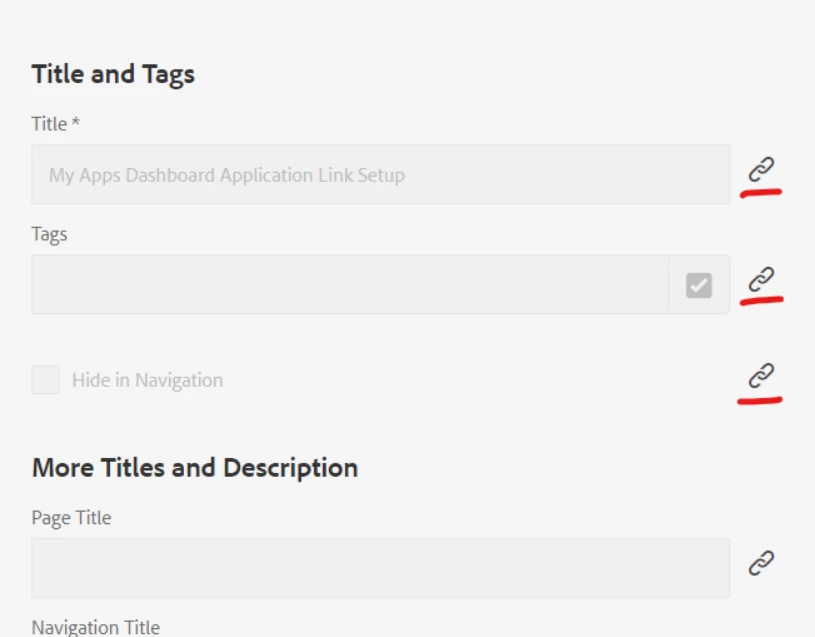Click the inheritance link icon beside Title field
Screen dimensions: 815x637
pos(762,168)
